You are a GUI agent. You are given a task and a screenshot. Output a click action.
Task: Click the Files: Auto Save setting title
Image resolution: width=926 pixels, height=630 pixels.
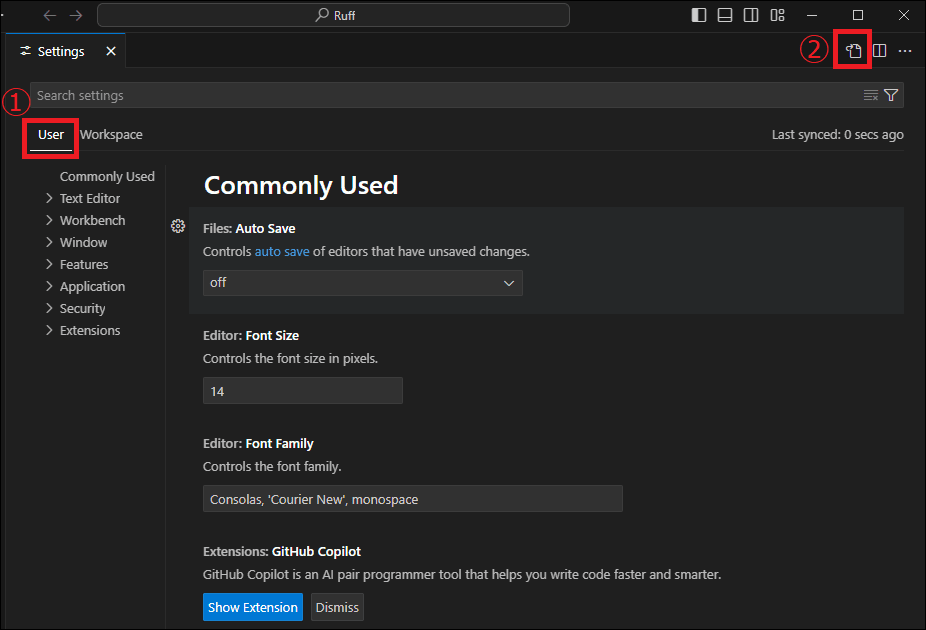pyautogui.click(x=249, y=229)
